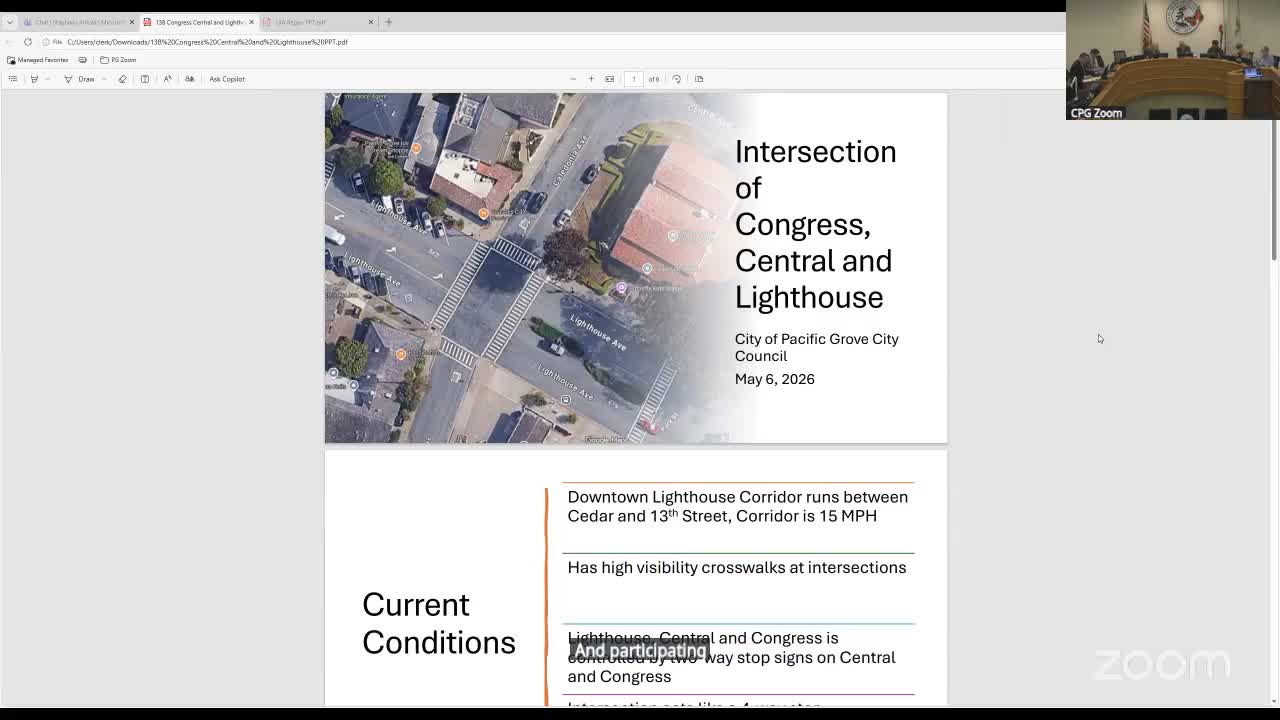Click the 'Downtown Lighthouse Corridor runs between' bullet
The width and height of the screenshot is (1280, 720).
(738, 506)
